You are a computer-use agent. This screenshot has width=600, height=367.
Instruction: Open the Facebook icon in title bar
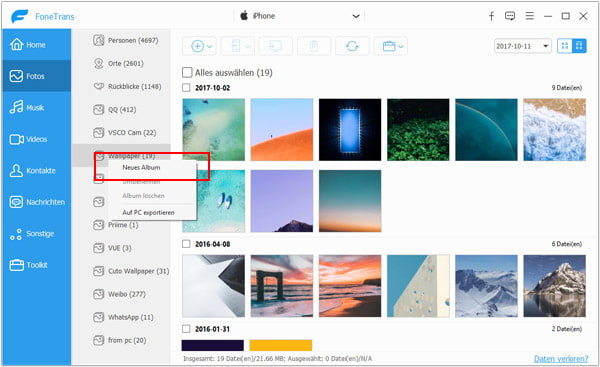click(x=492, y=16)
